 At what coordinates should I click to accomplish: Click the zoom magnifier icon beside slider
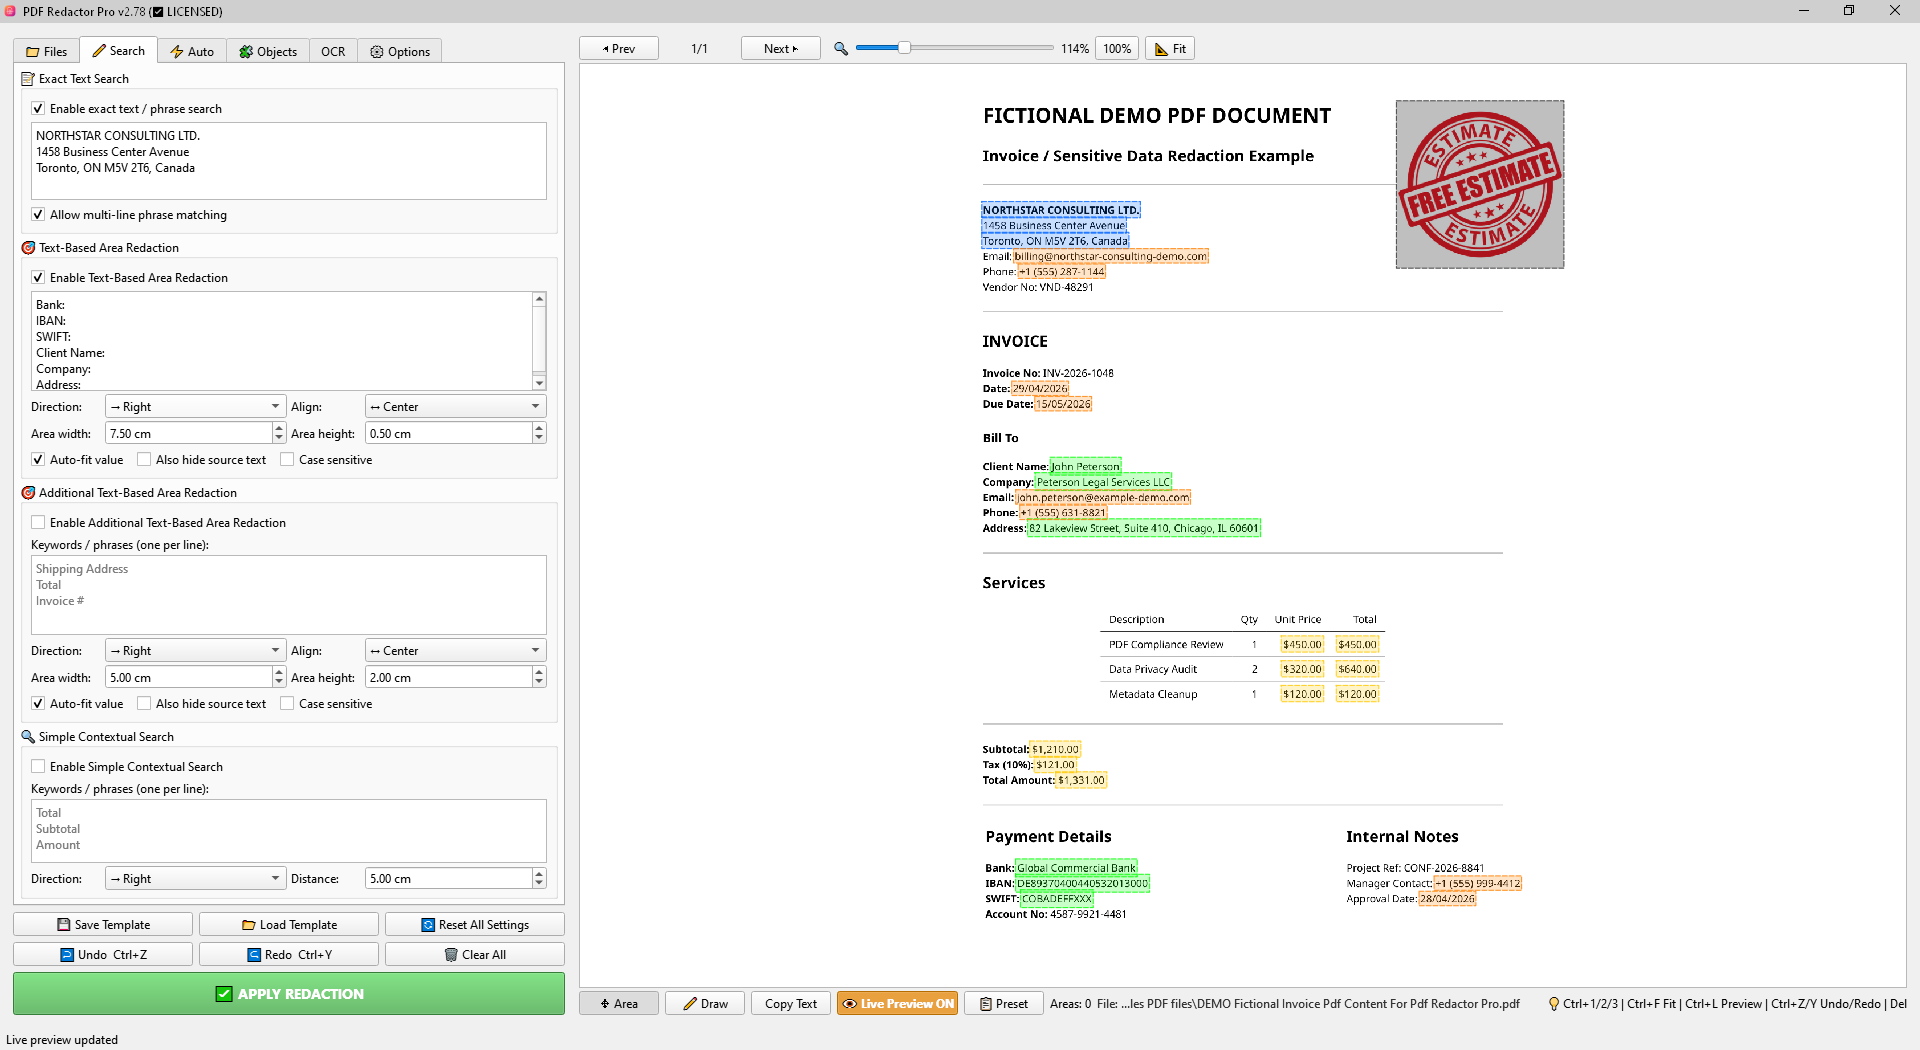pyautogui.click(x=841, y=49)
